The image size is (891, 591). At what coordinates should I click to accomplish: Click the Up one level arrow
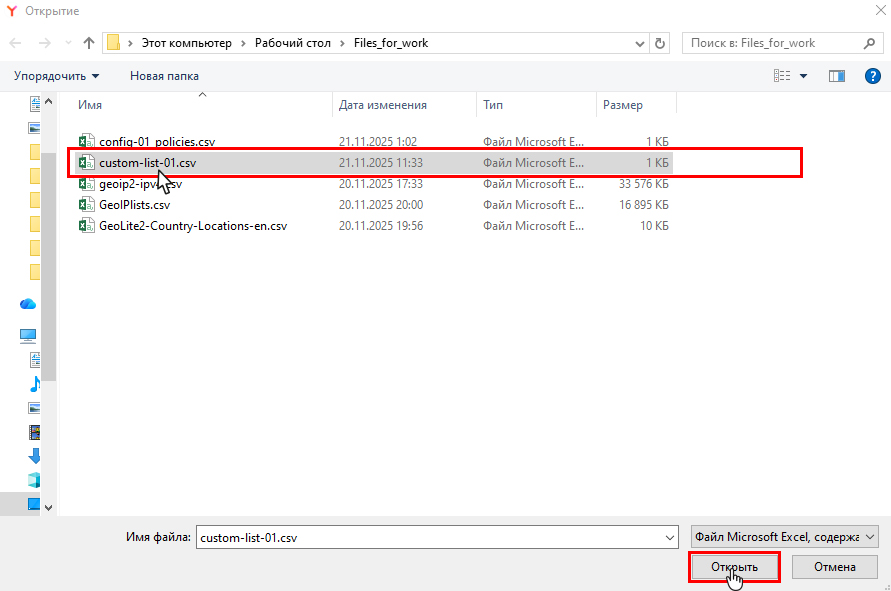[x=89, y=43]
